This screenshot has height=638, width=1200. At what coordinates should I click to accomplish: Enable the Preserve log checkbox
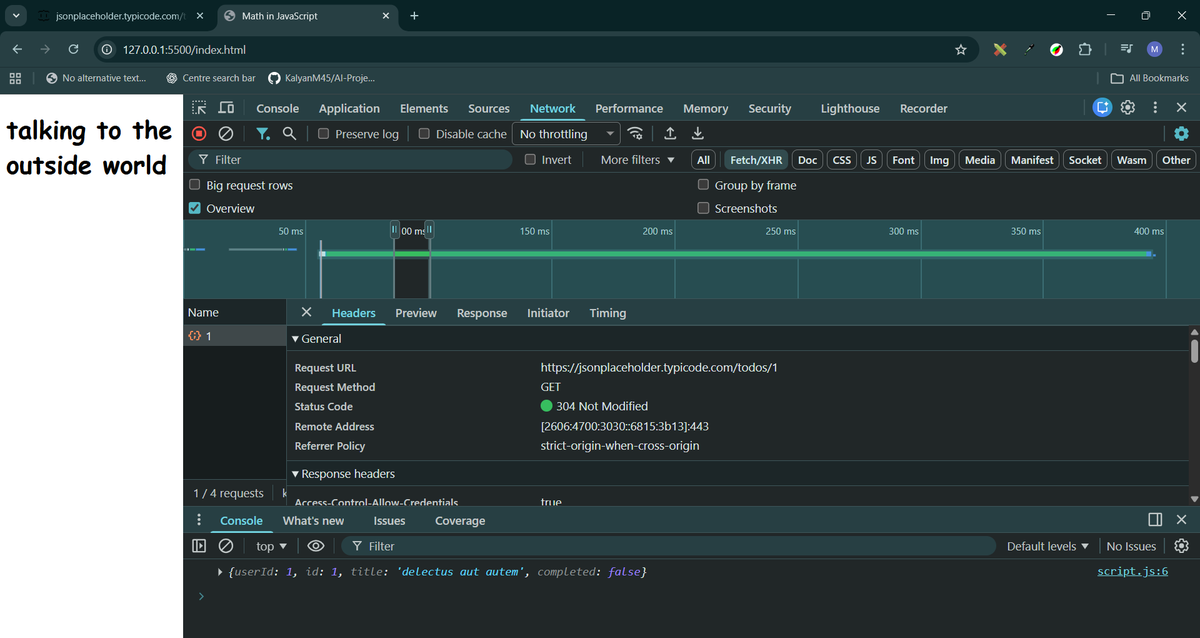point(324,134)
